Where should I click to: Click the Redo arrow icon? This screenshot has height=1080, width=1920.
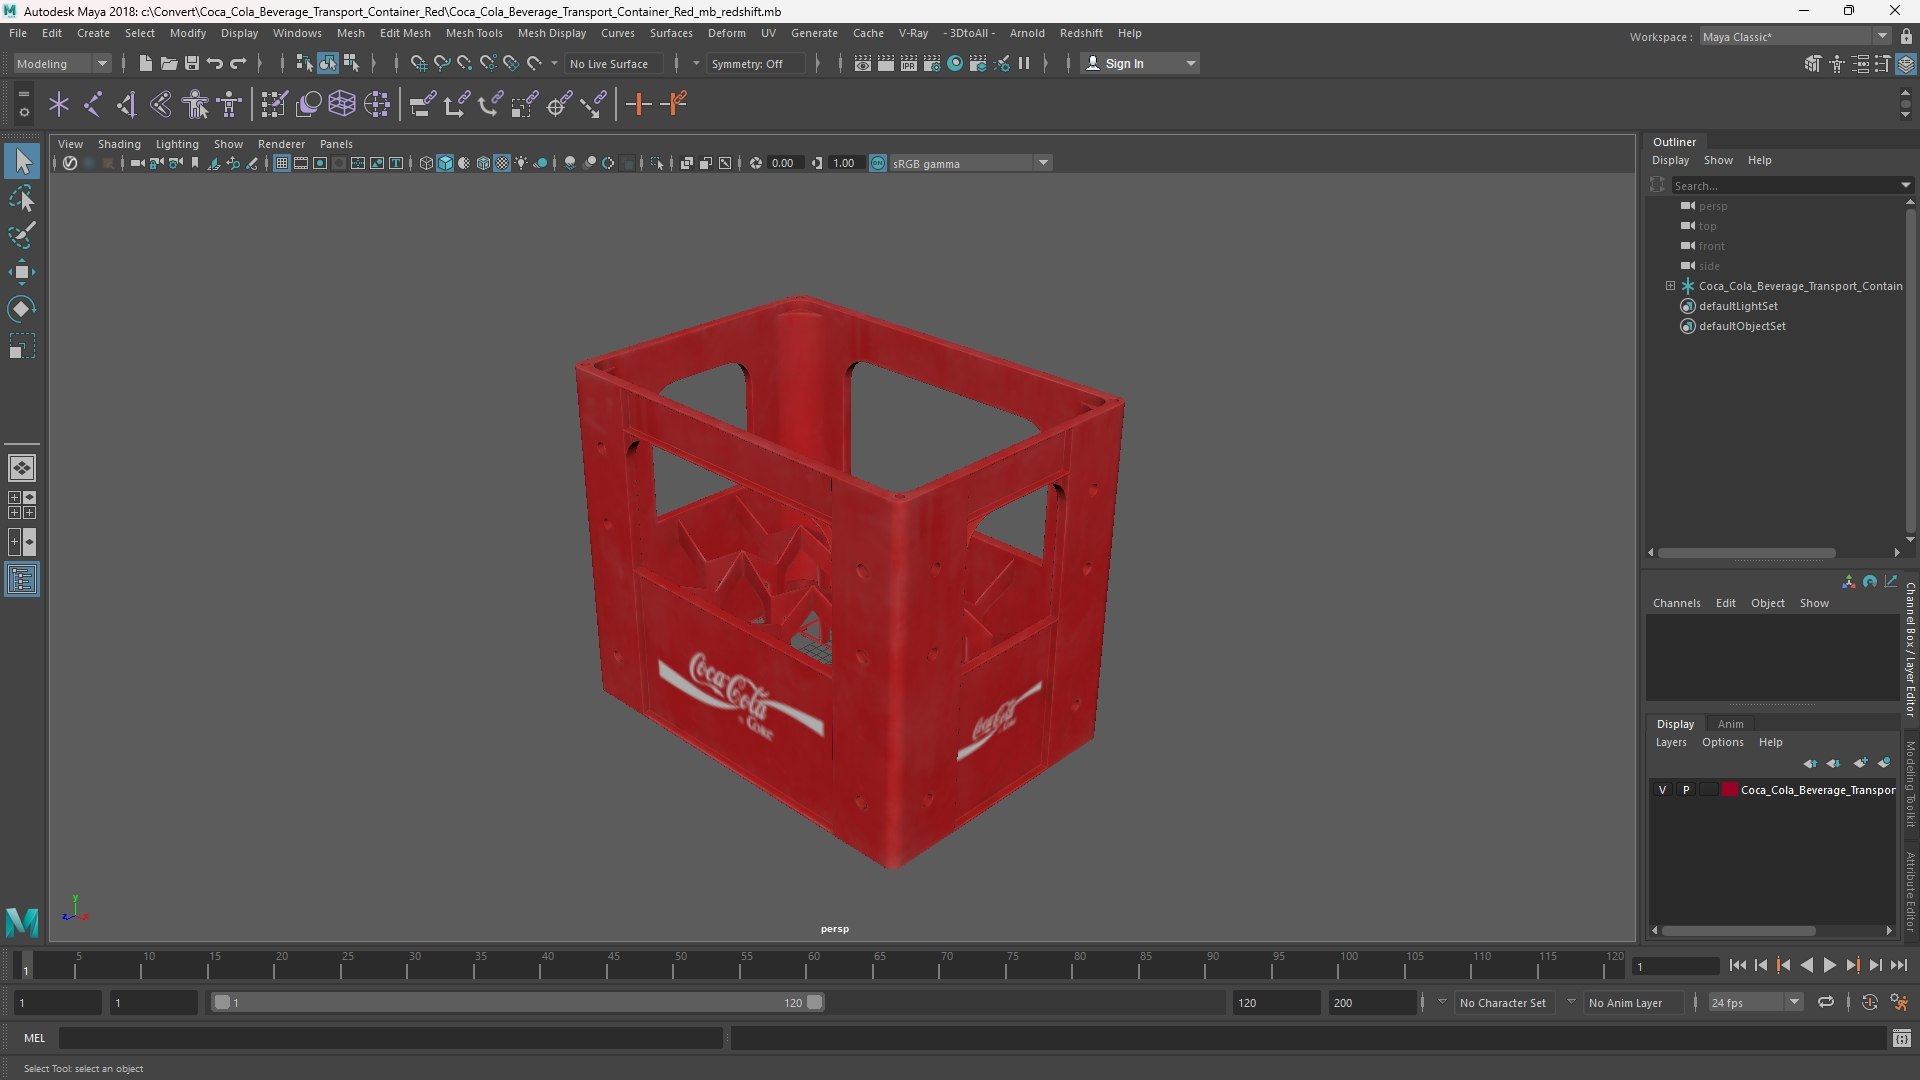238,63
